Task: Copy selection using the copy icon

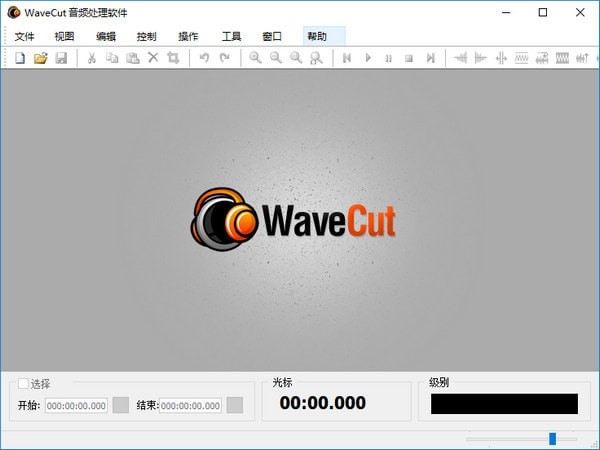Action: click(112, 58)
